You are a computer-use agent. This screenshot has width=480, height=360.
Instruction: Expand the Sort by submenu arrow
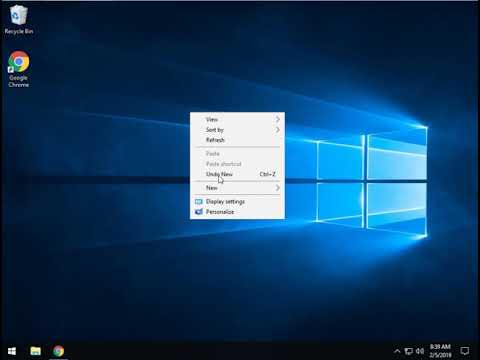(277, 130)
